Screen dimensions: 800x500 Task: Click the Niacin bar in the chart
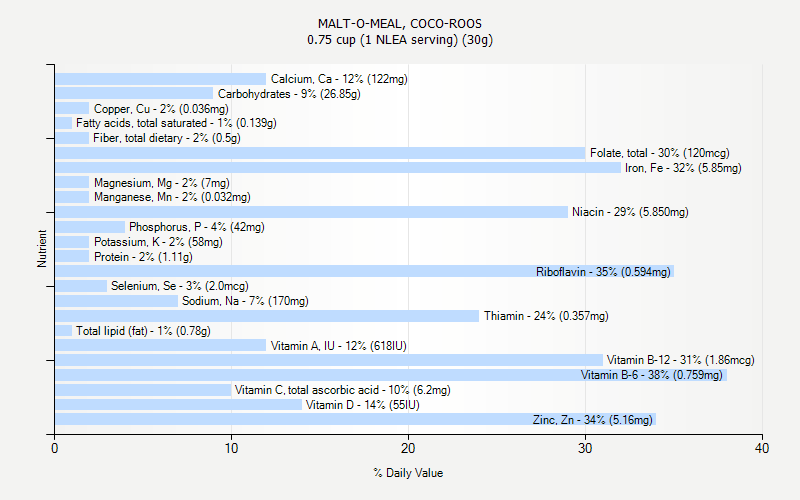coord(311,212)
